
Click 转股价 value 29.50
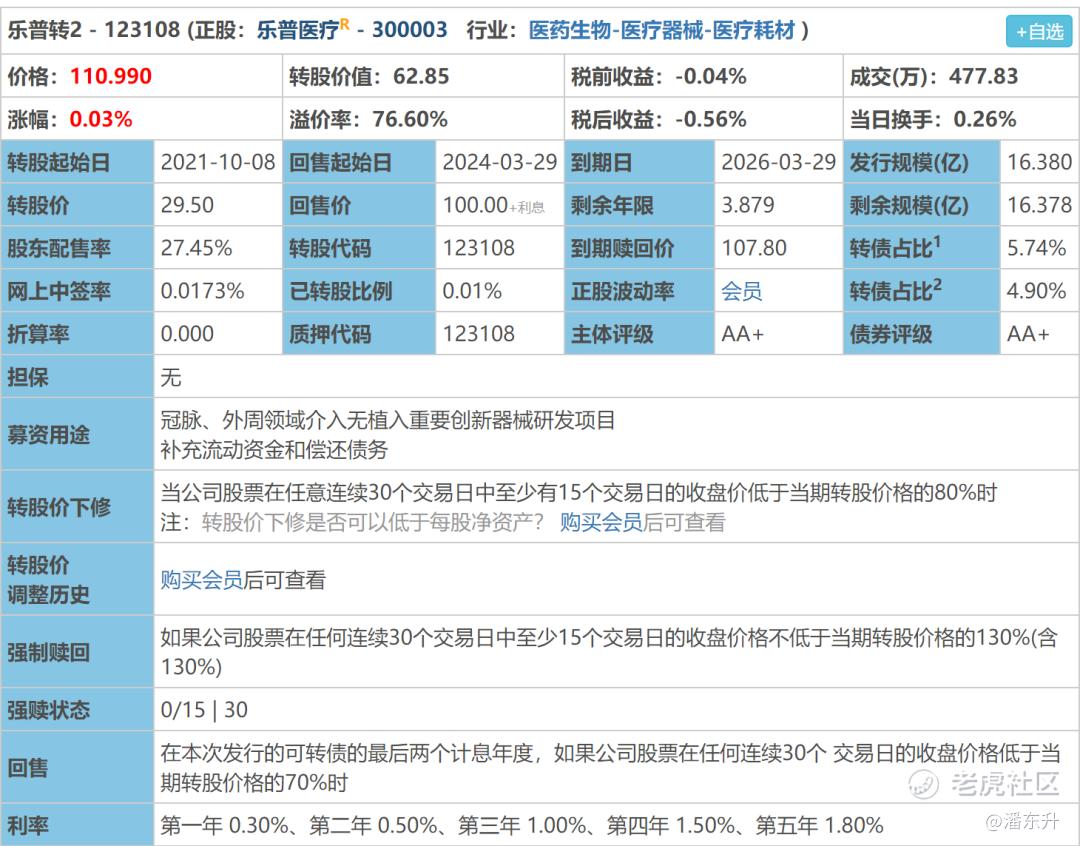point(187,205)
